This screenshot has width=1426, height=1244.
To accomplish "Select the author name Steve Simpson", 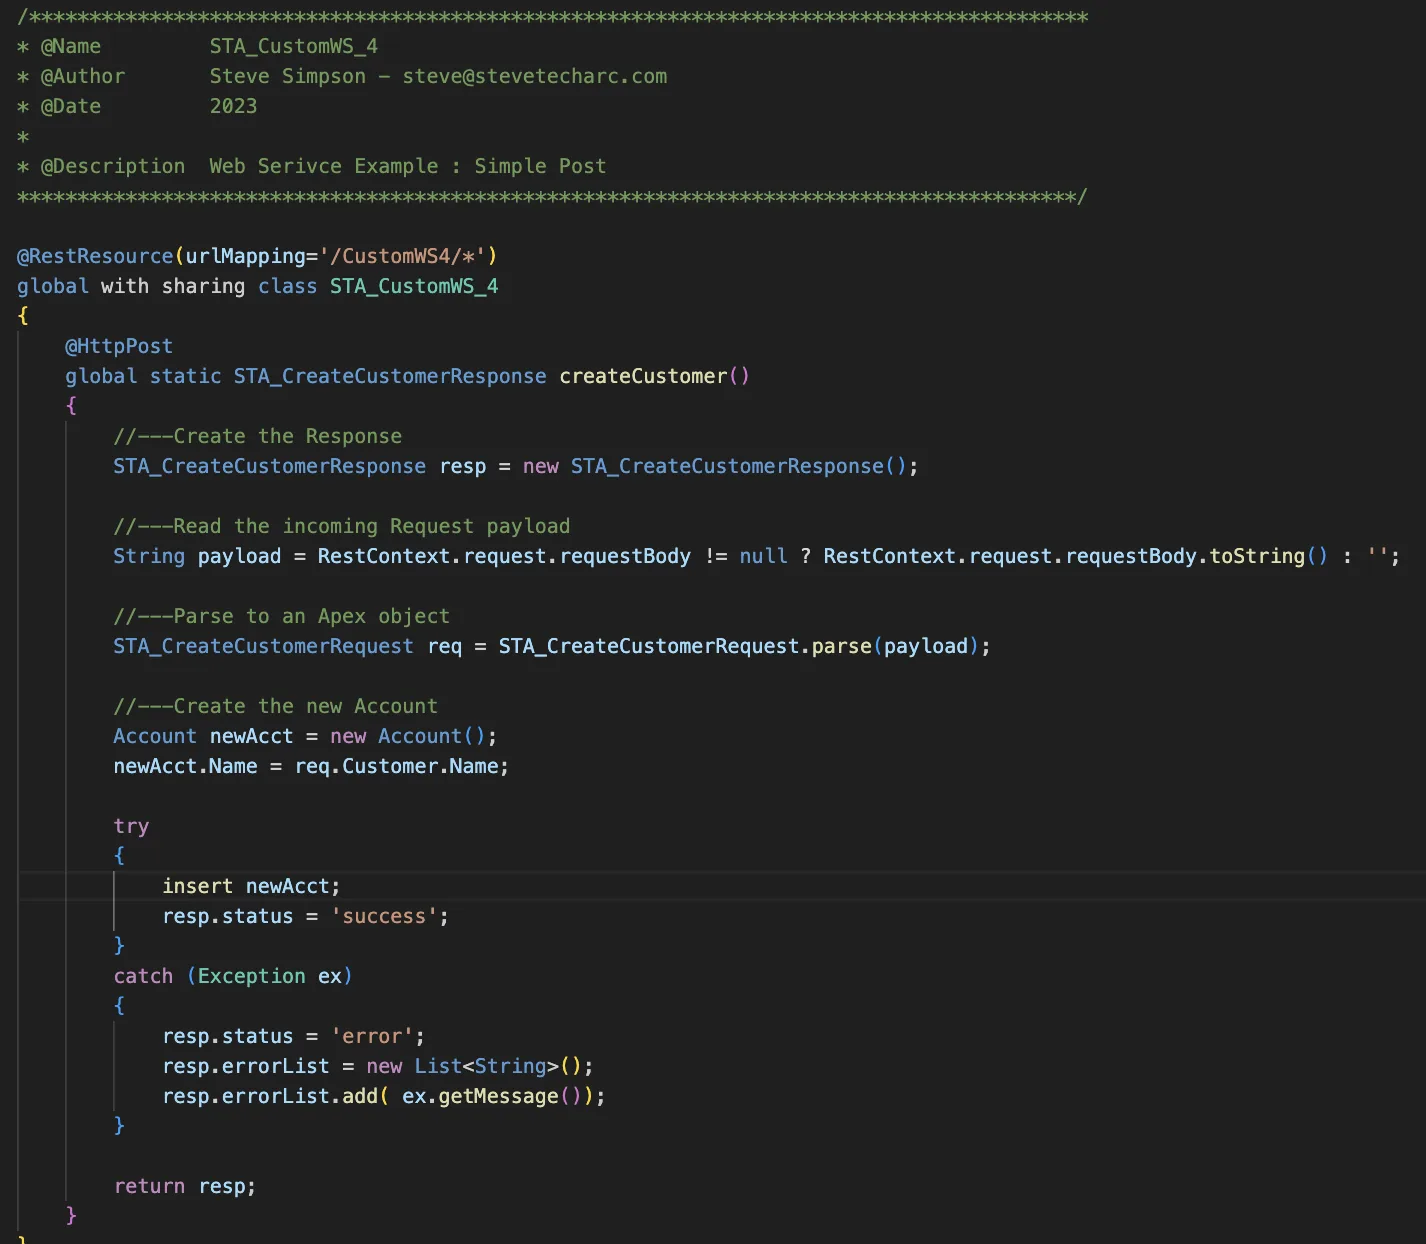I will coord(288,76).
